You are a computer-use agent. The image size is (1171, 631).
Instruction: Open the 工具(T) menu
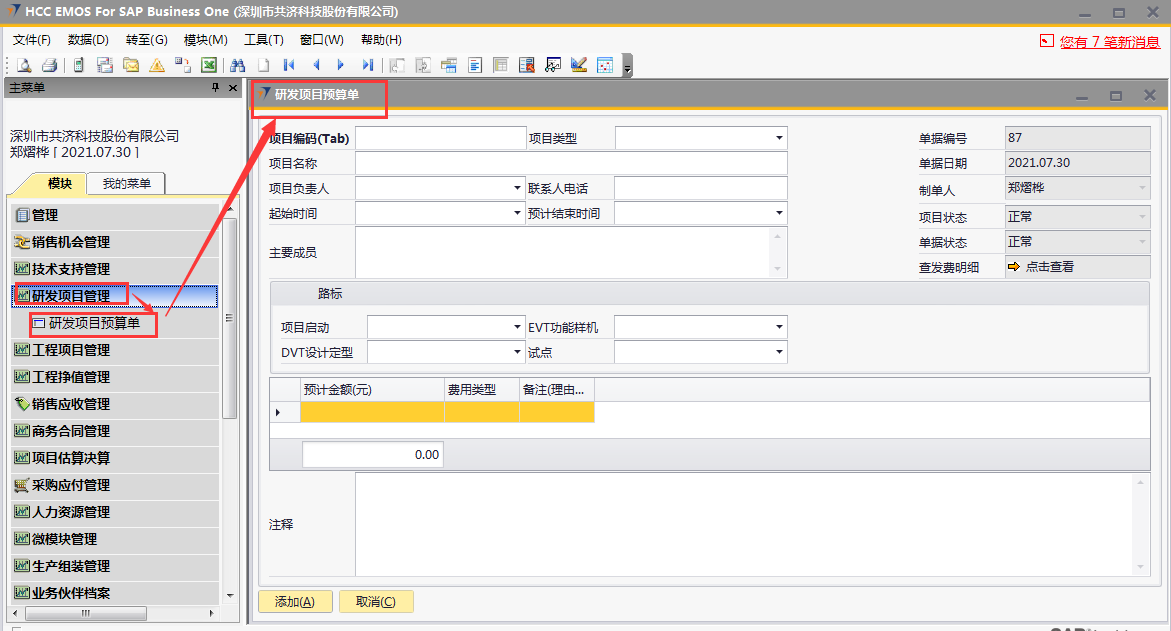pyautogui.click(x=264, y=40)
